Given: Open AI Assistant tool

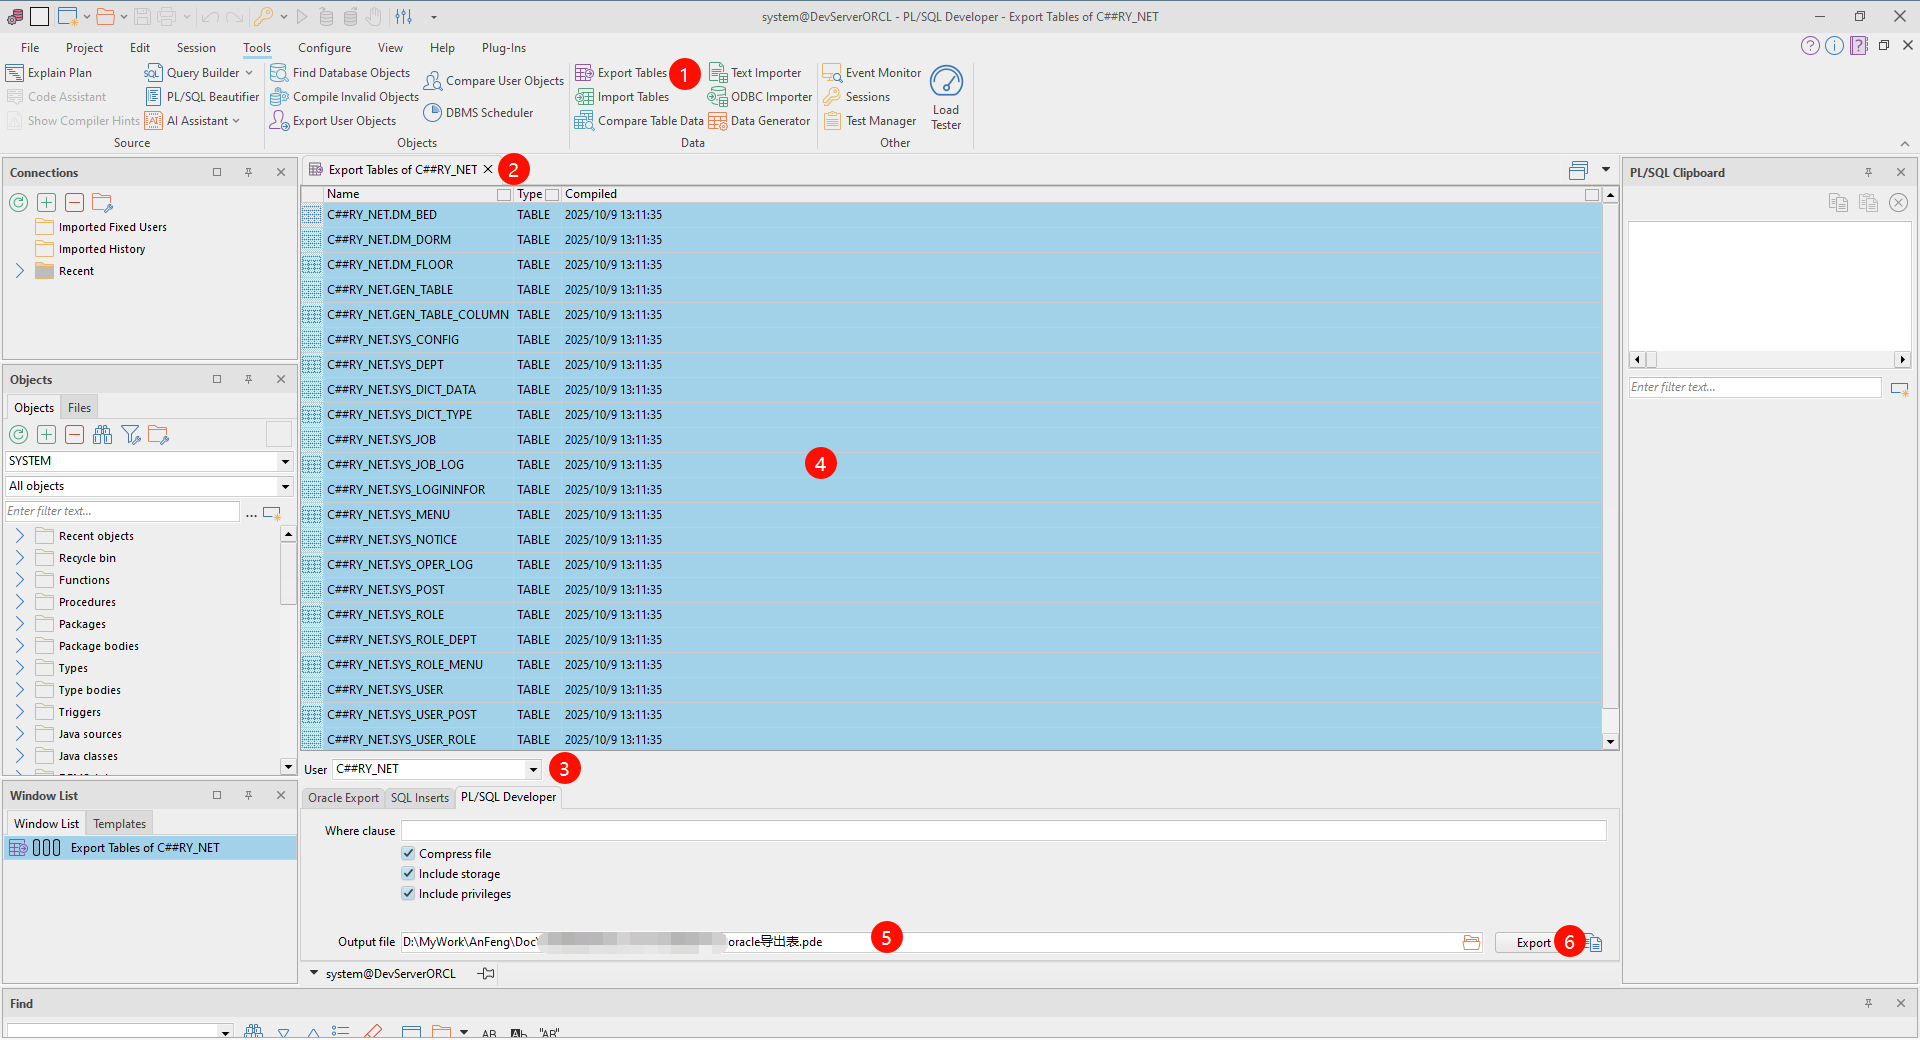Looking at the screenshot, I should point(192,121).
